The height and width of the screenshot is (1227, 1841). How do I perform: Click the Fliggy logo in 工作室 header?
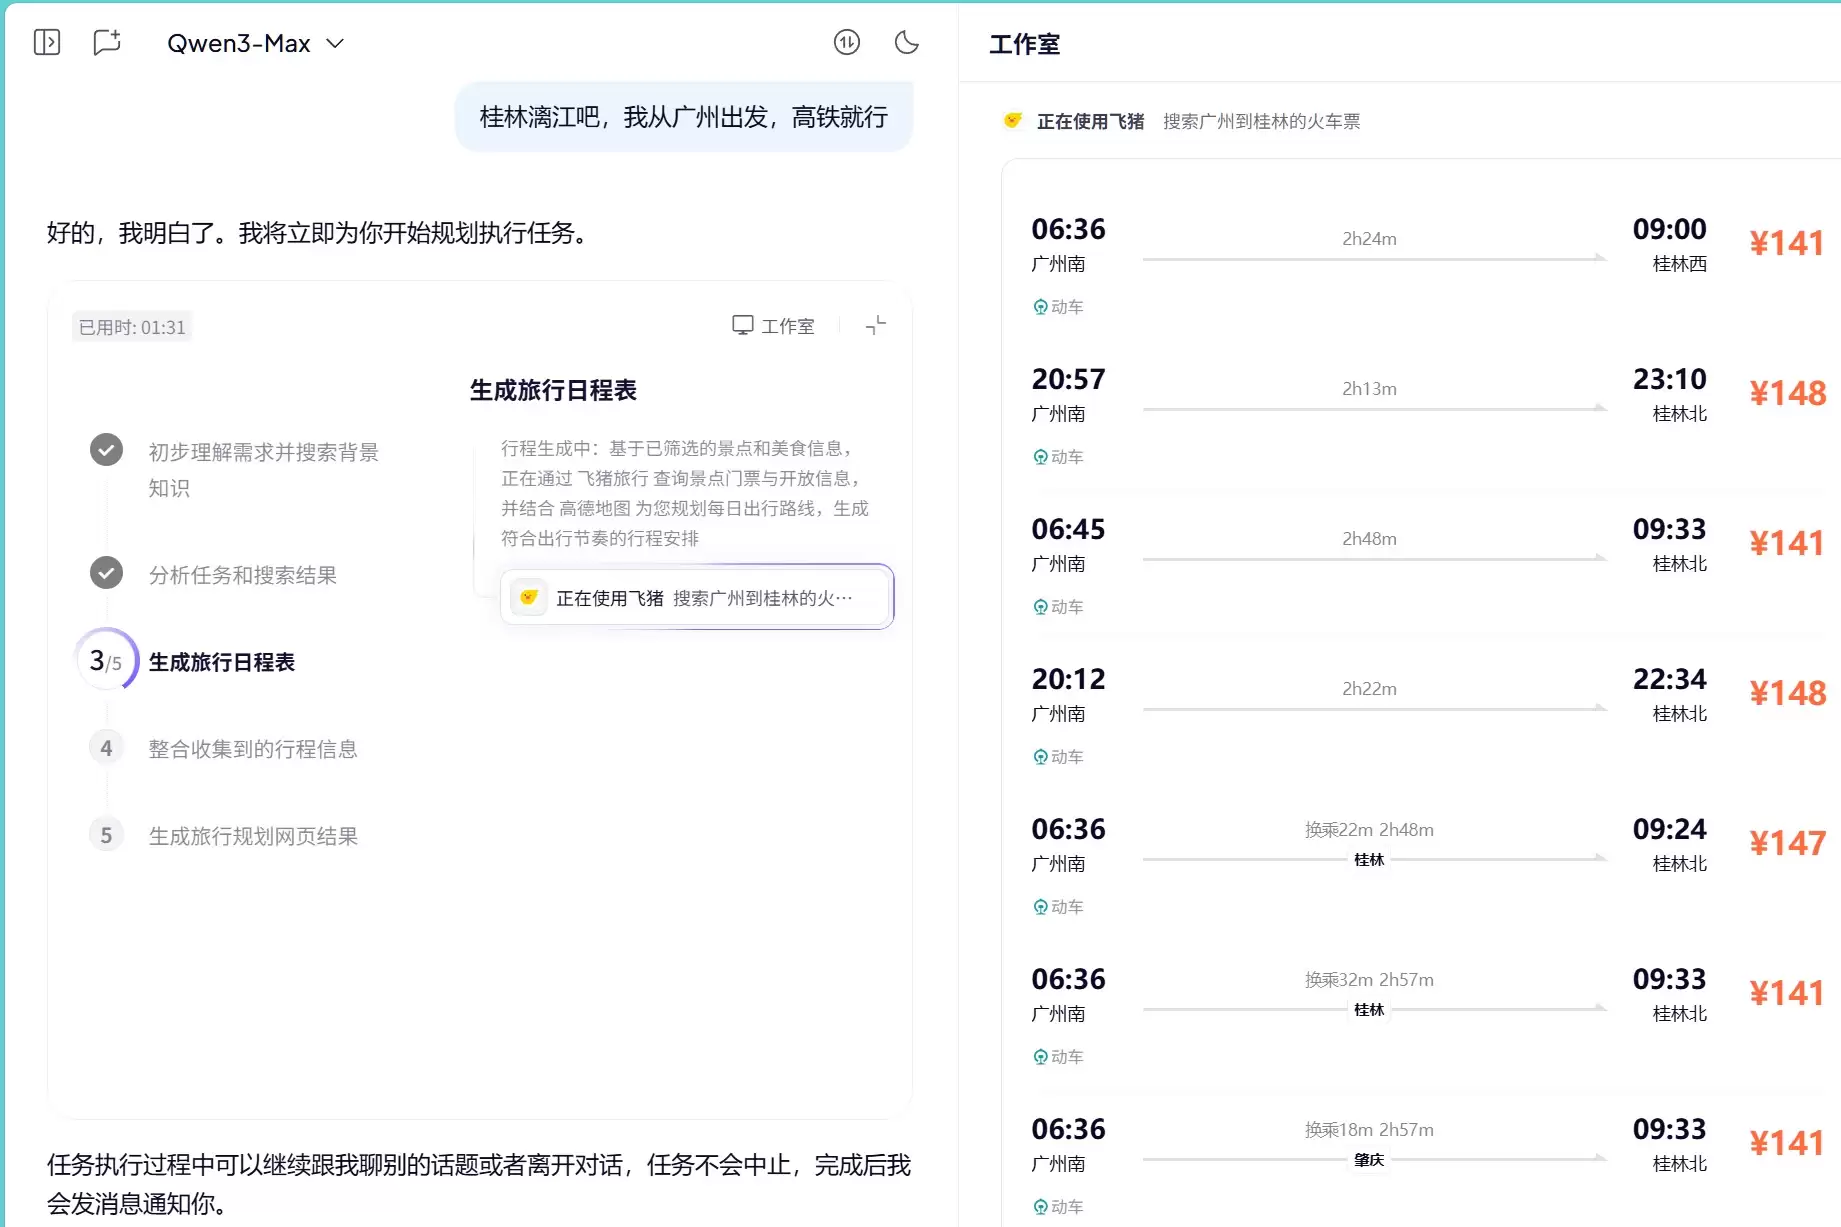click(1013, 121)
